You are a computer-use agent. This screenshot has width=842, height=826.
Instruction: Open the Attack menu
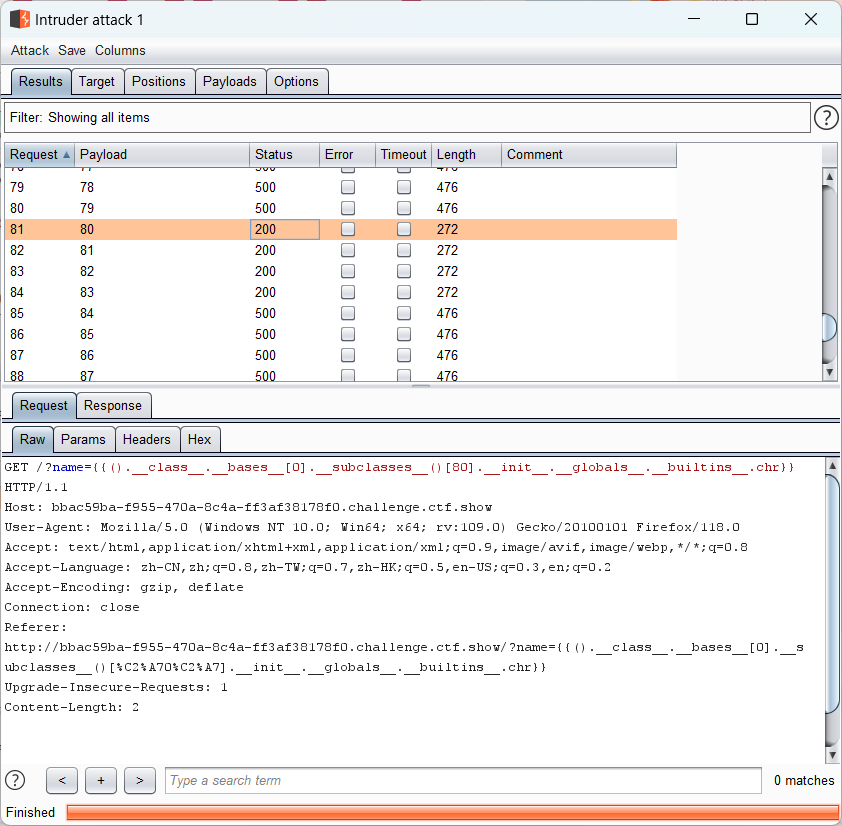(x=30, y=51)
